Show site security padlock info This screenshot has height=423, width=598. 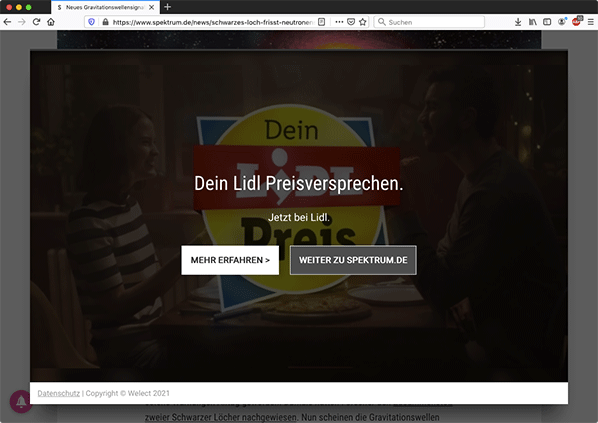pyautogui.click(x=106, y=22)
